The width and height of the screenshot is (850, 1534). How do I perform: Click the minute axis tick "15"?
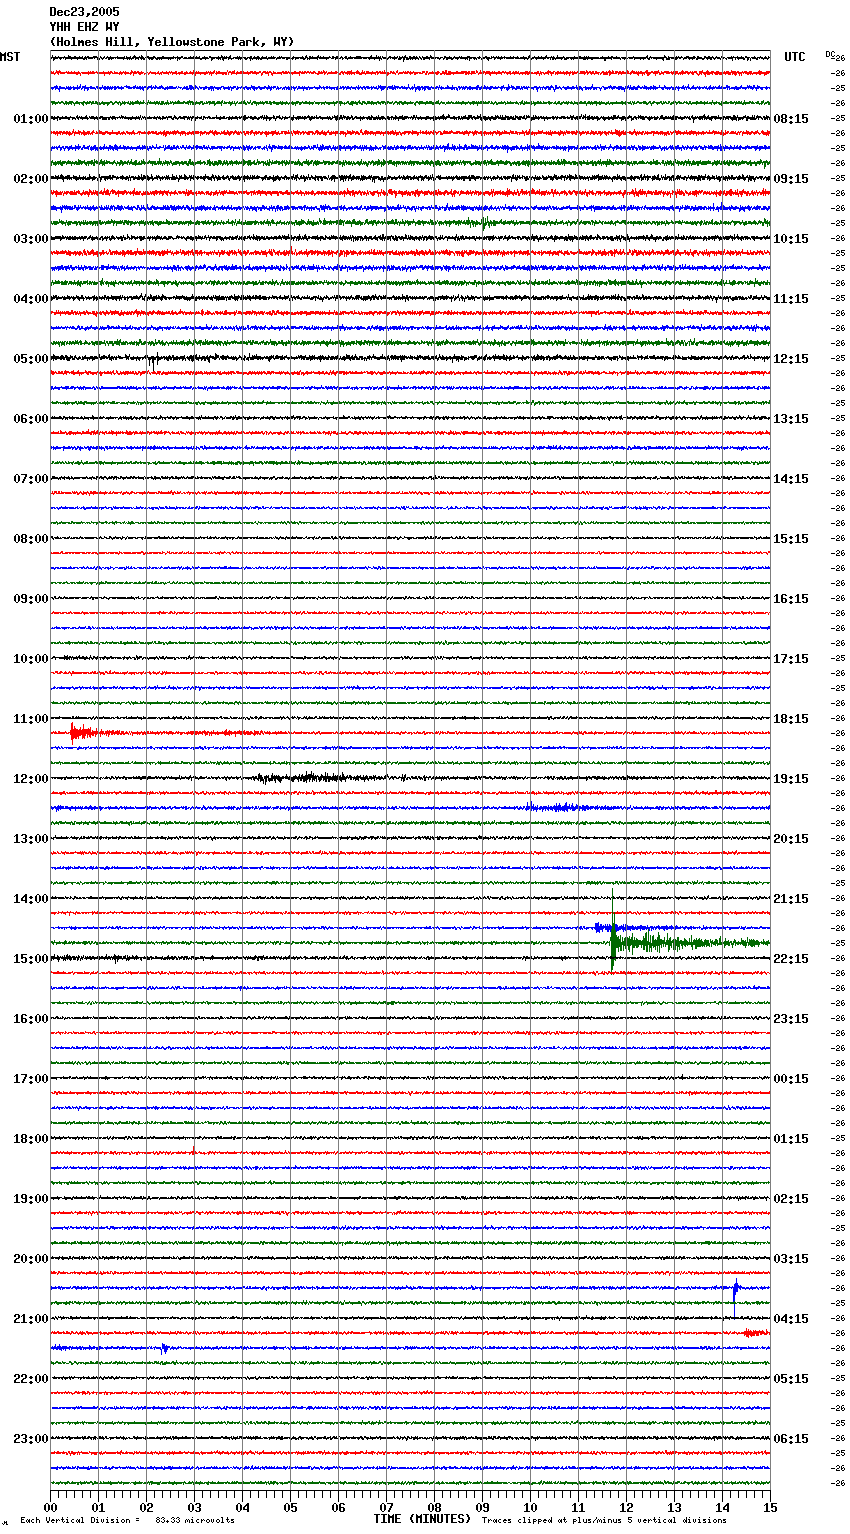click(770, 1507)
